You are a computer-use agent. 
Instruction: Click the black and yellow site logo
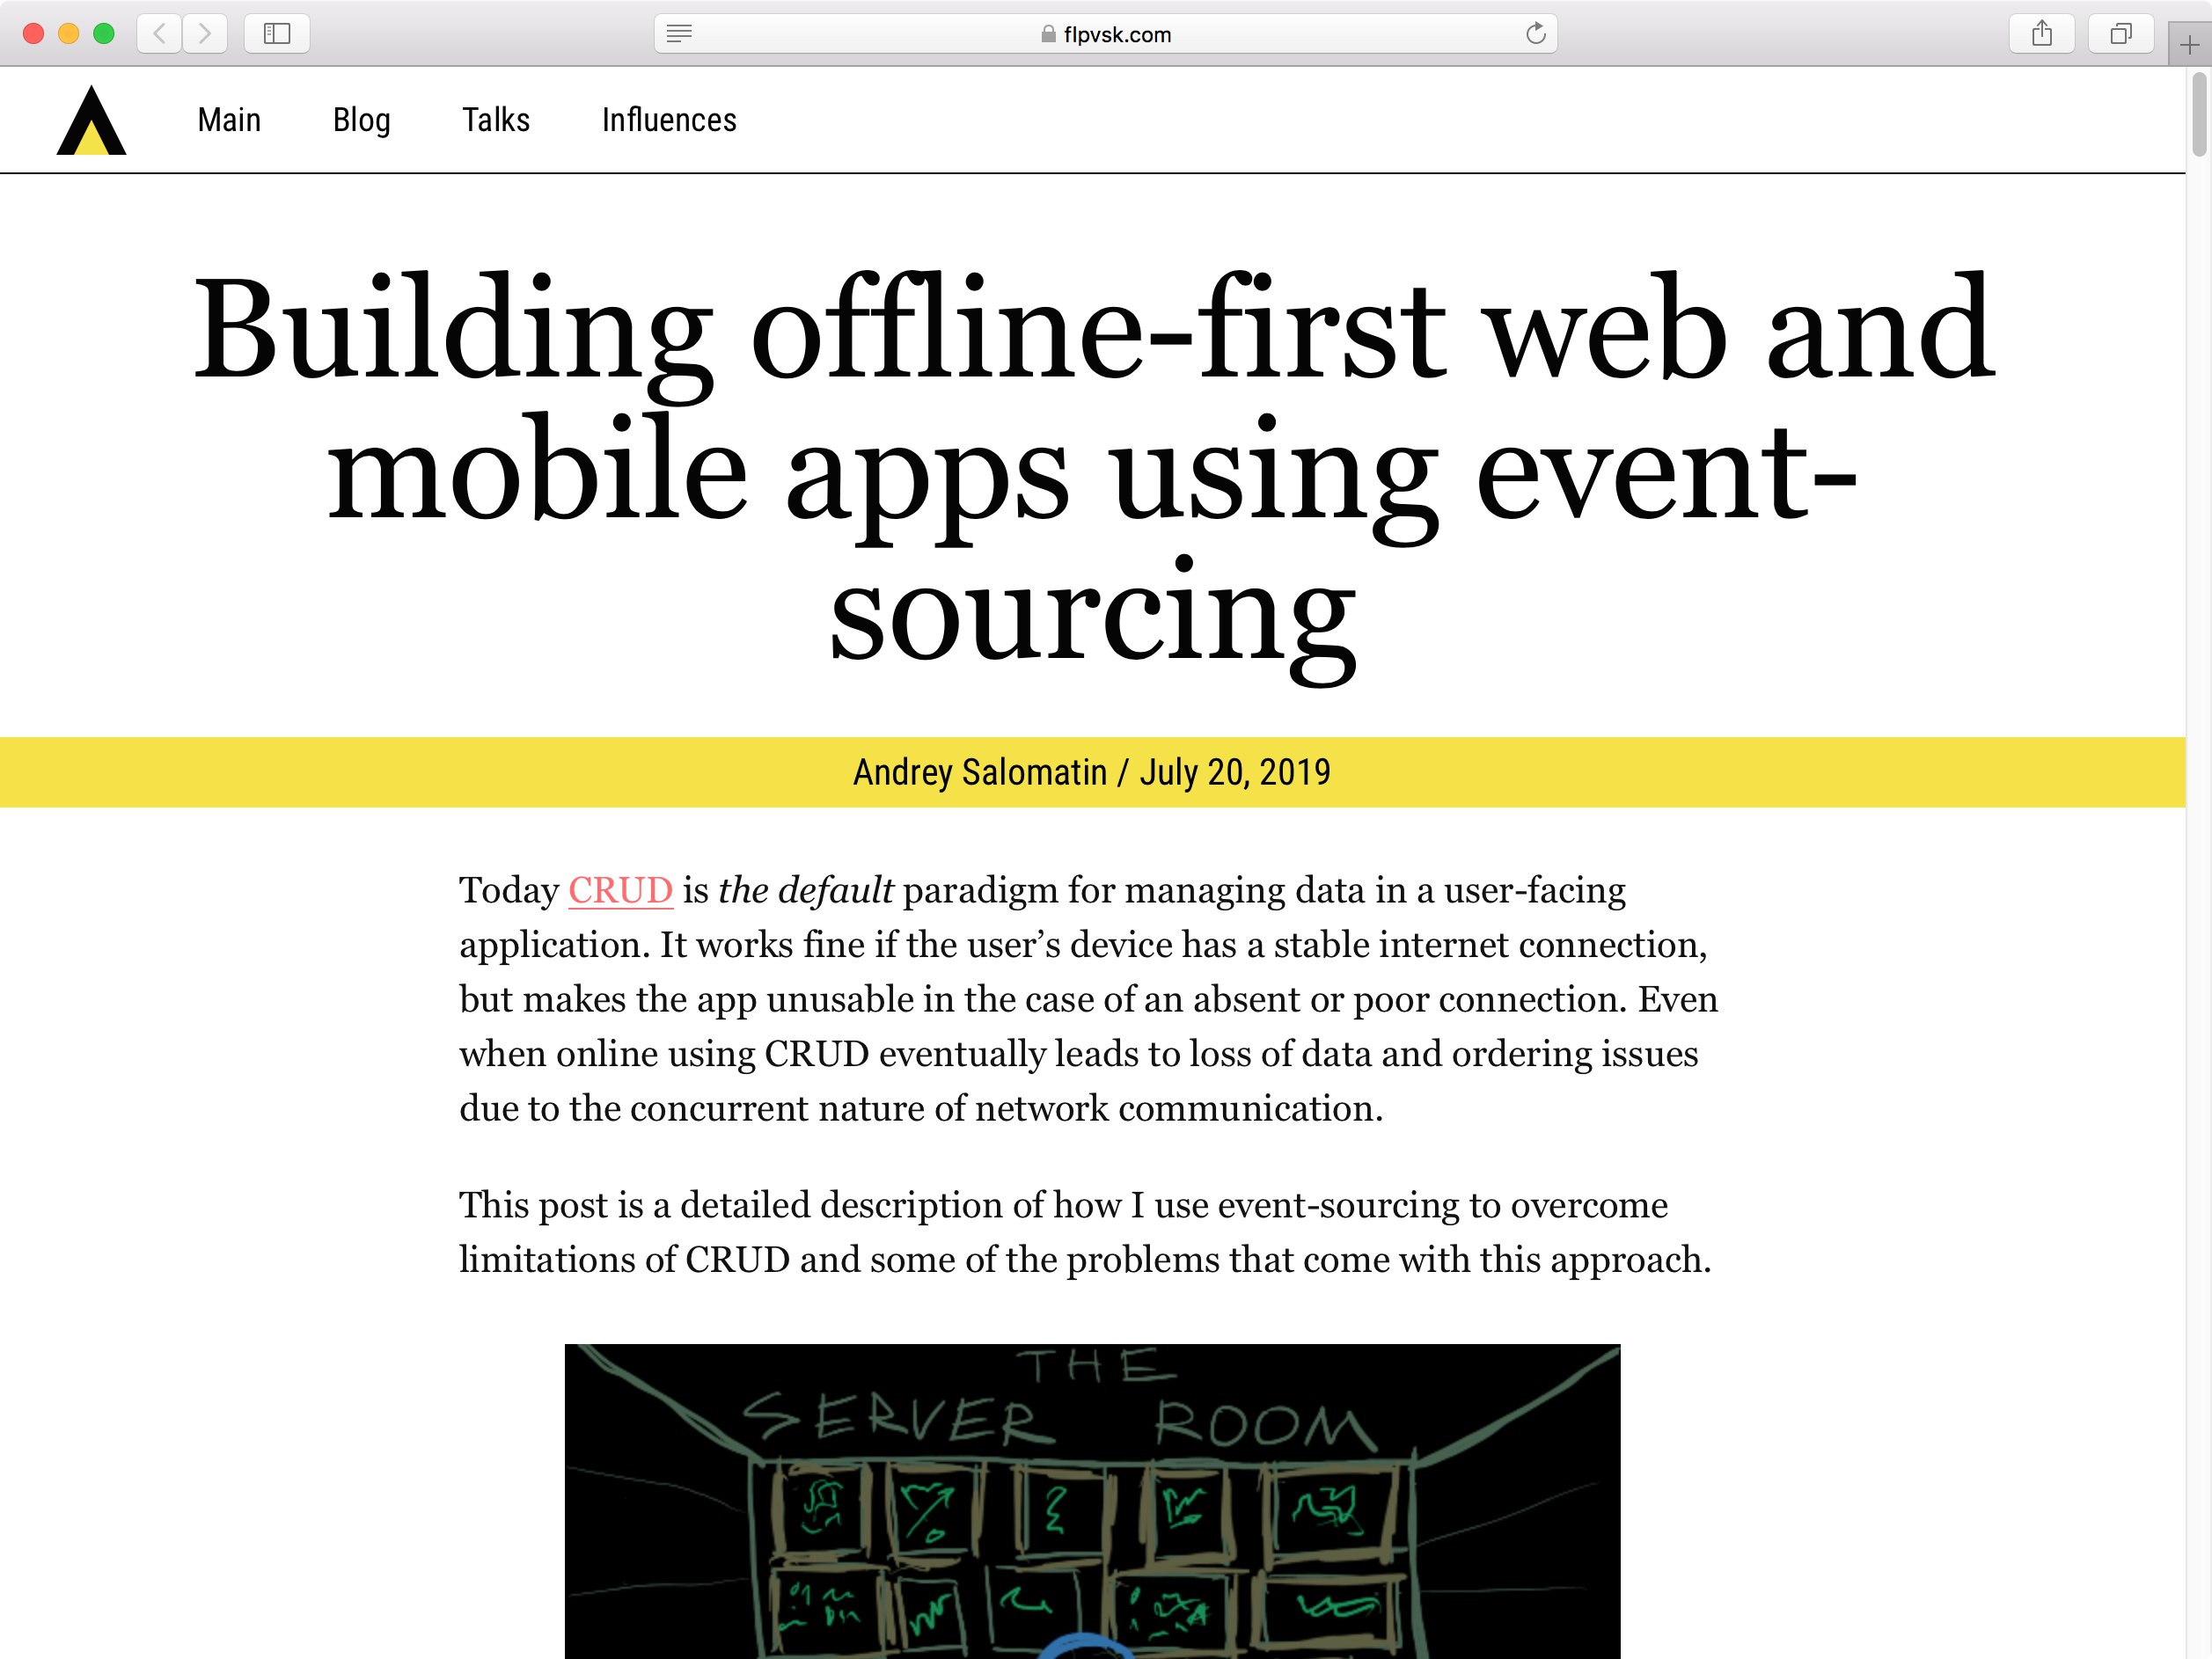point(91,120)
